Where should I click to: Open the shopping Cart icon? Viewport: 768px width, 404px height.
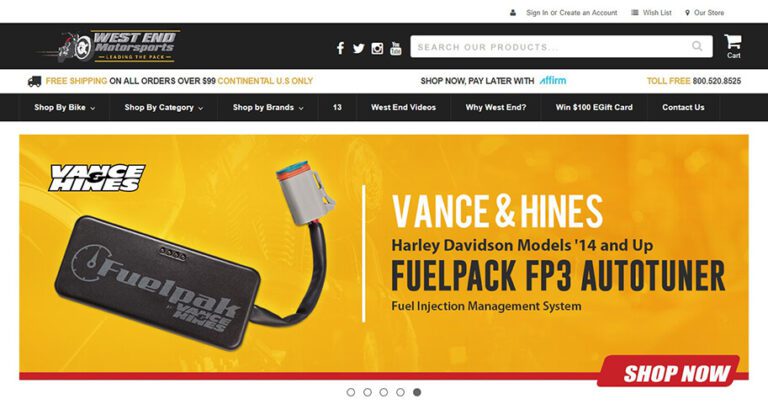tap(733, 46)
